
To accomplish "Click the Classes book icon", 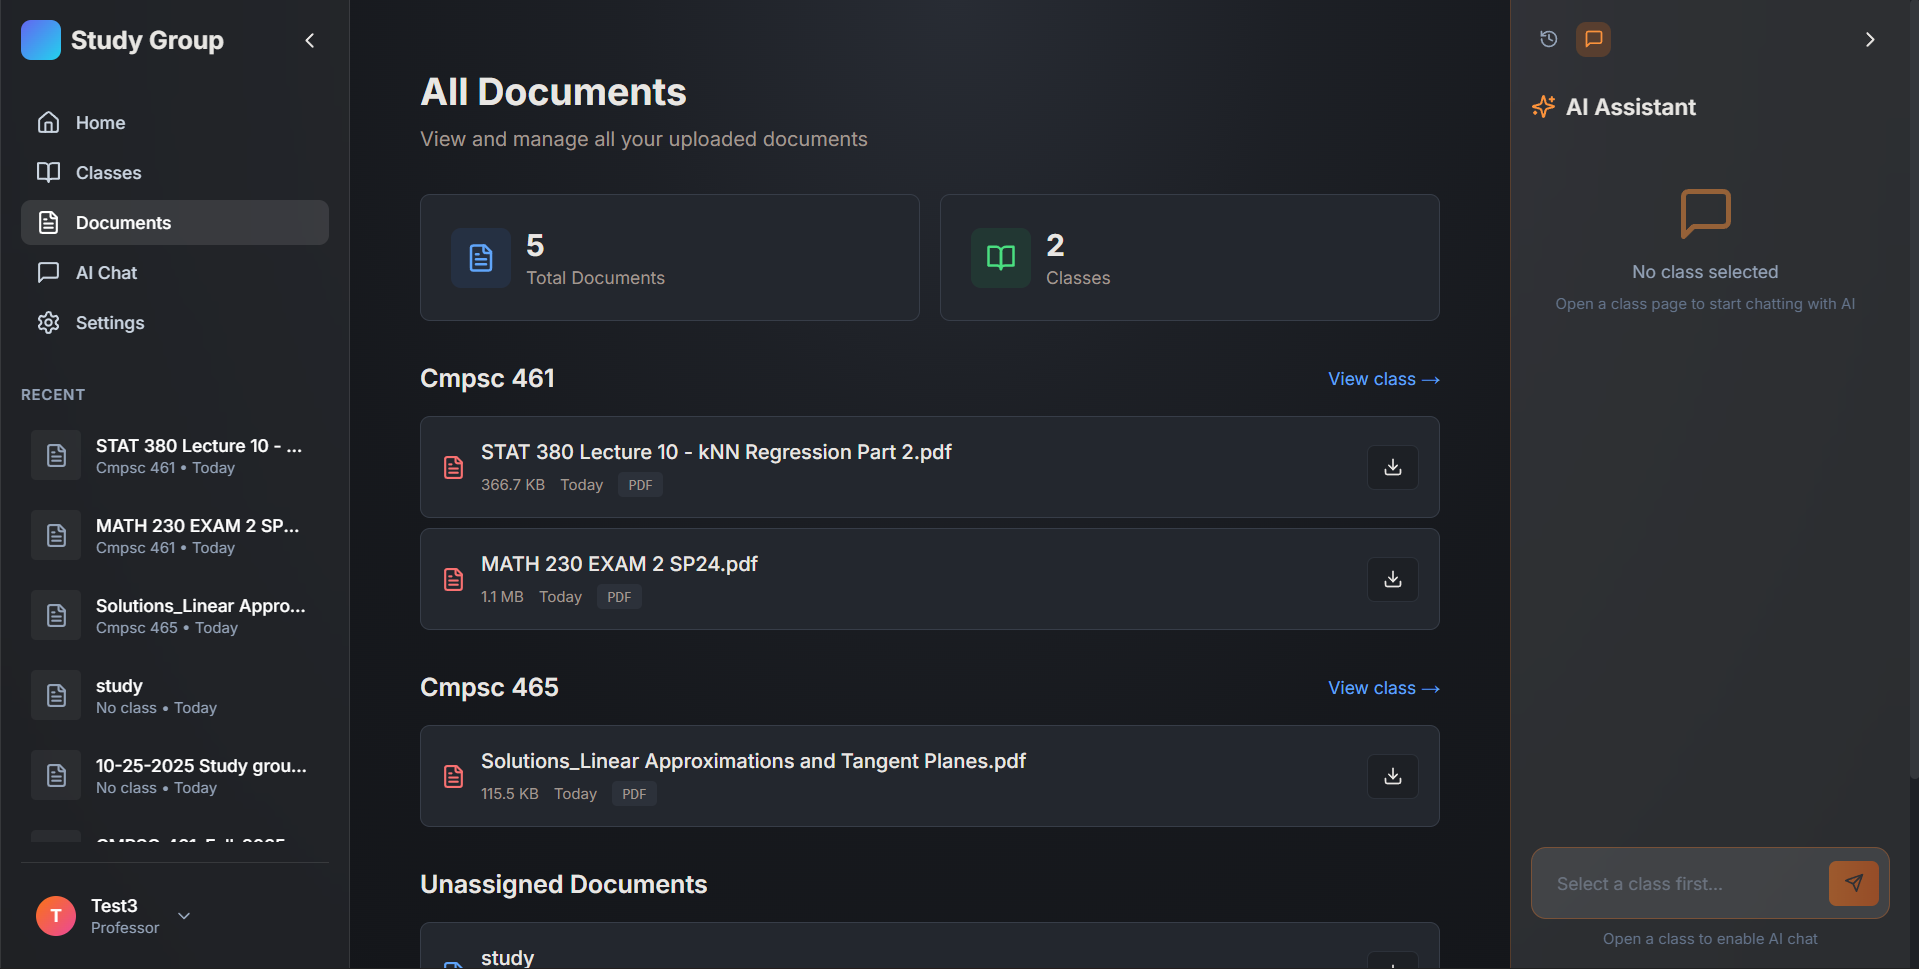I will (x=48, y=172).
